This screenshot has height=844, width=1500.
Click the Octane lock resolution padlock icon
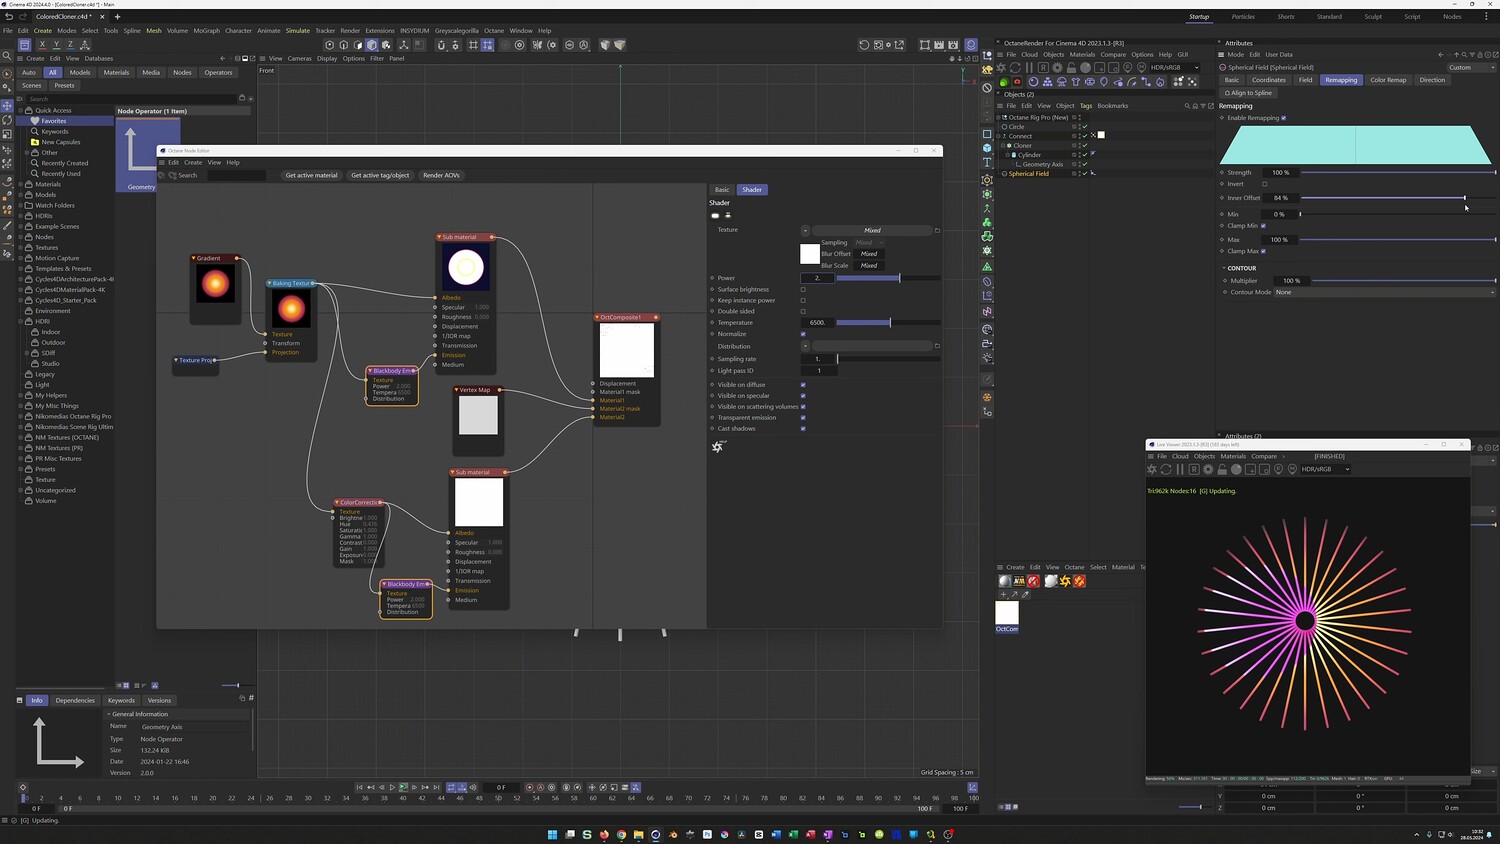tap(1071, 68)
